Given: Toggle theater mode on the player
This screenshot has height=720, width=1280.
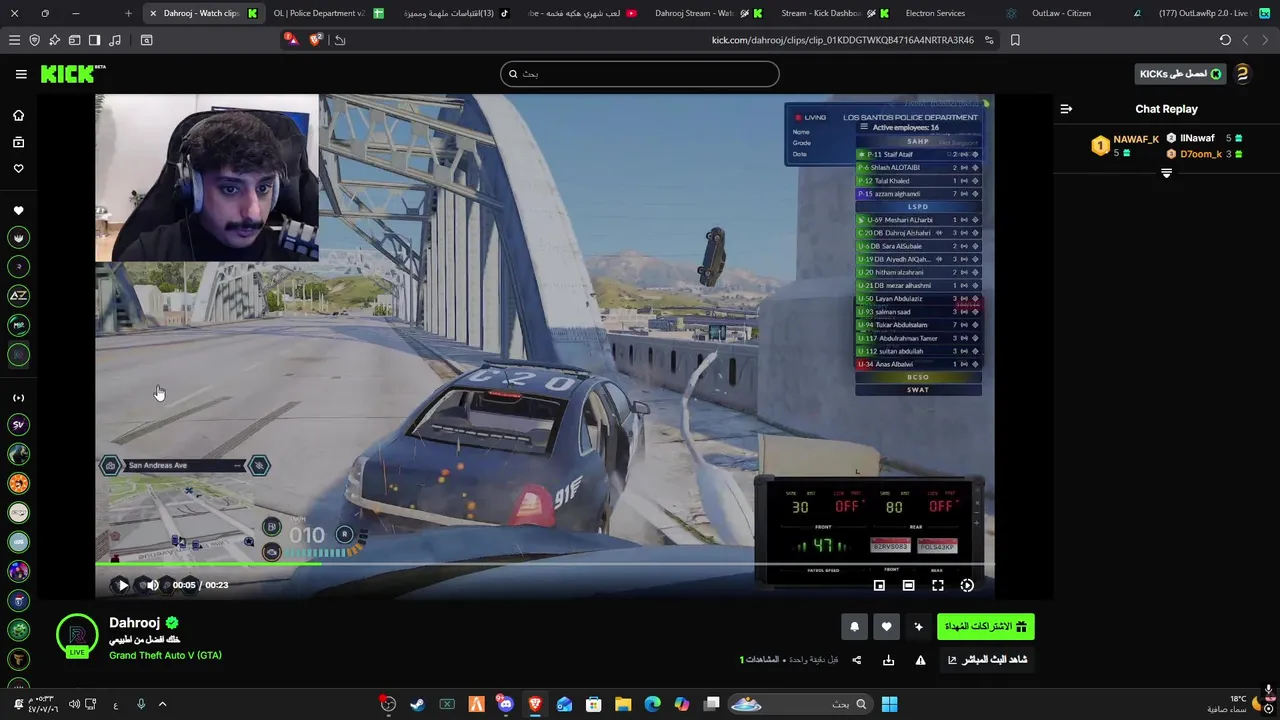Looking at the screenshot, I should (x=908, y=585).
